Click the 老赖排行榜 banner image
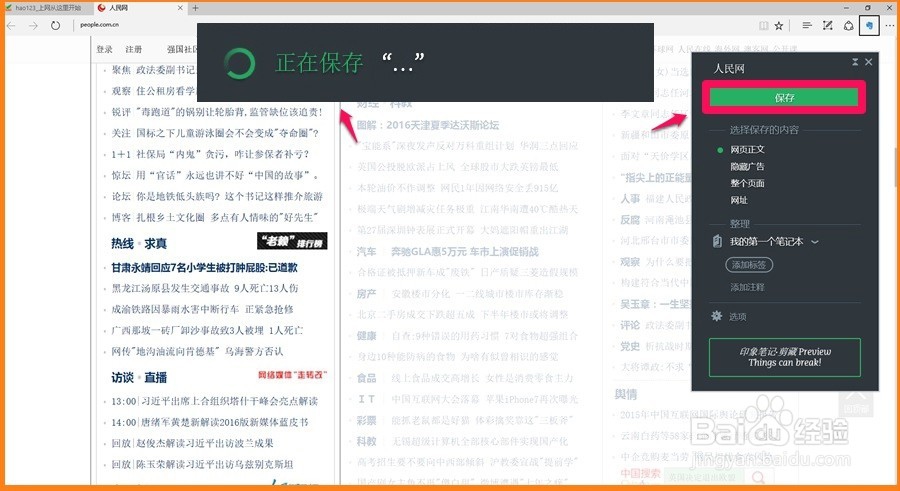The image size is (900, 491). pos(292,241)
